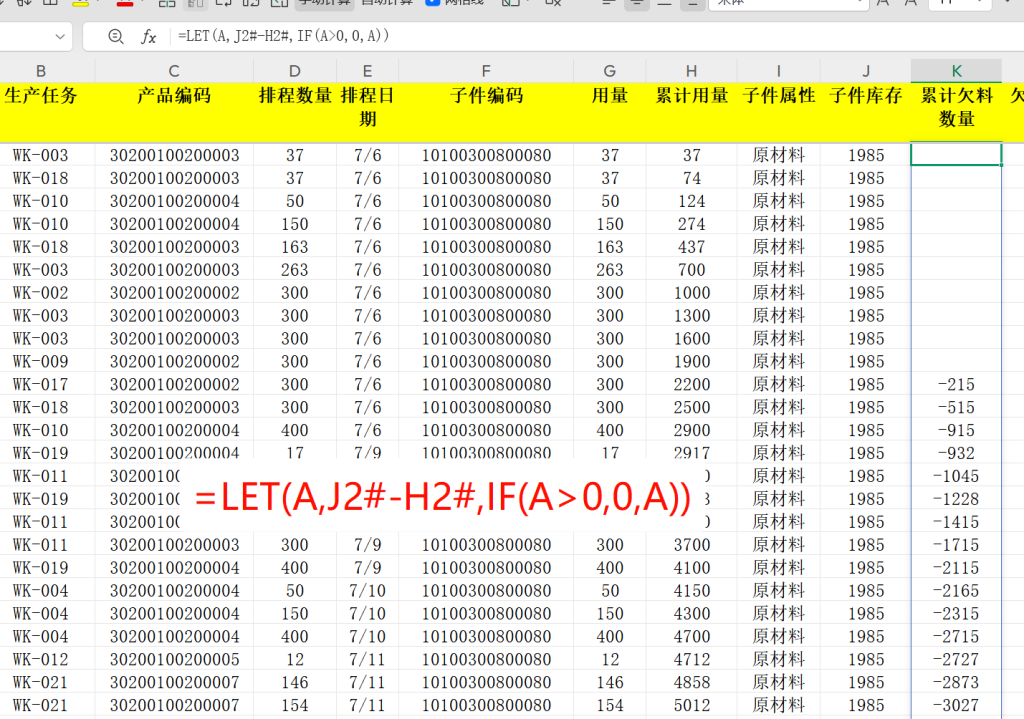The image size is (1024, 719).
Task: Click the -515 shortage cell
Action: pos(956,407)
